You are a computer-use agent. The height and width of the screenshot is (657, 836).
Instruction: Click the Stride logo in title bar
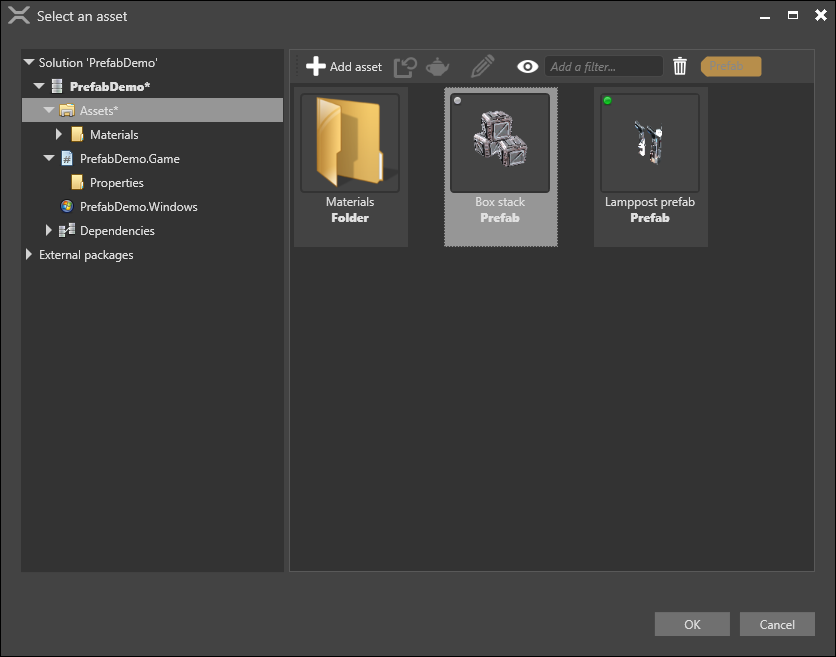click(x=17, y=15)
